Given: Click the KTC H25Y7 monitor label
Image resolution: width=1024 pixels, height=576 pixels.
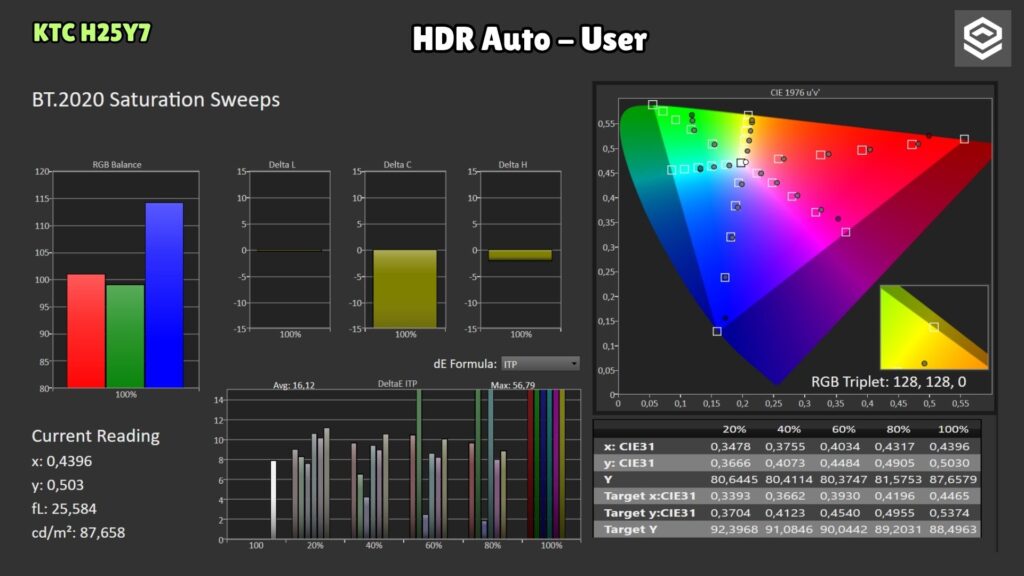Looking at the screenshot, I should [92, 33].
